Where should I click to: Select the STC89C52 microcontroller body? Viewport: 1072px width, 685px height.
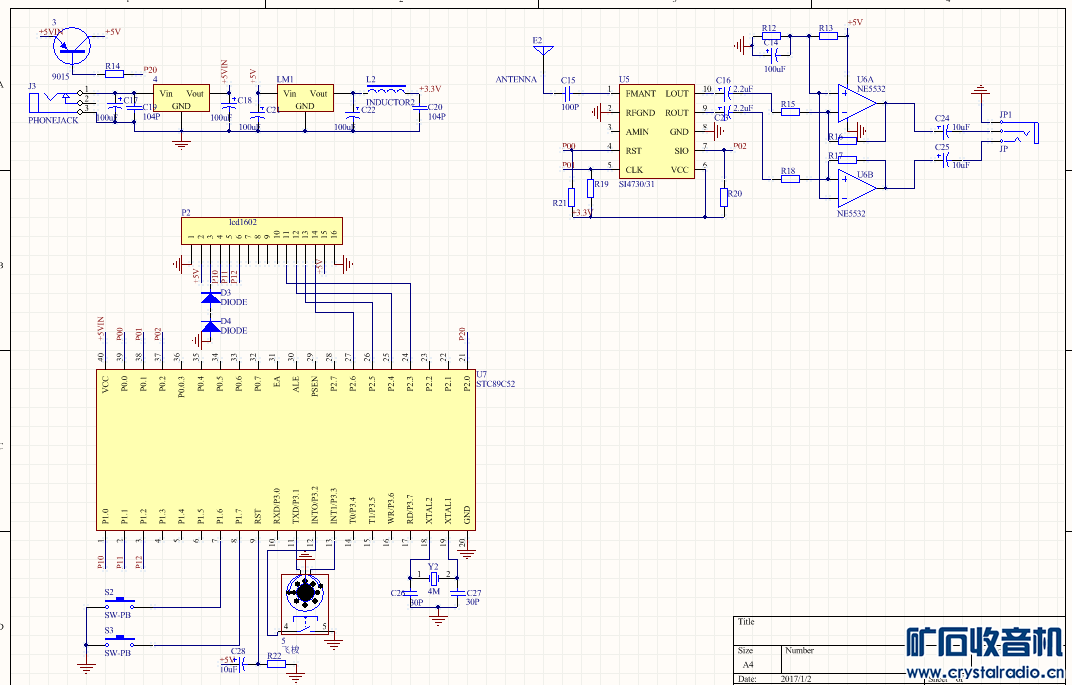(x=286, y=450)
